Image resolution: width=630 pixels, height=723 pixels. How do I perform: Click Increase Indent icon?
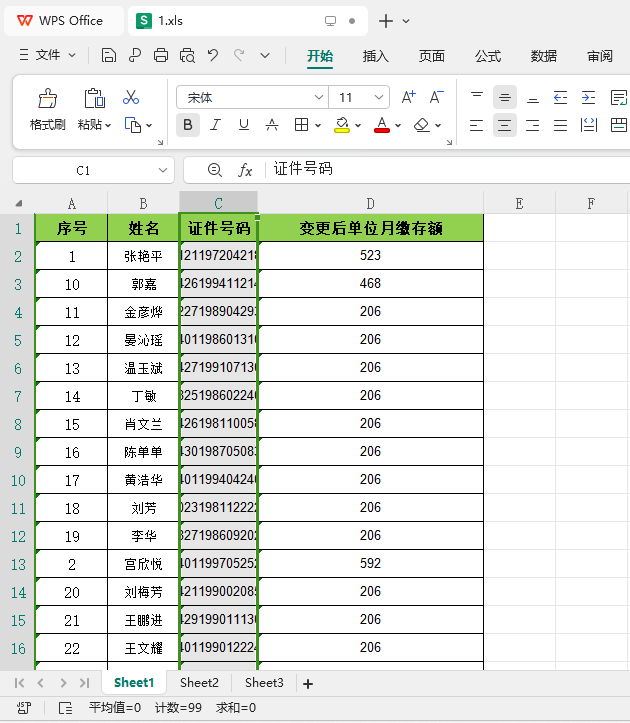pyautogui.click(x=588, y=97)
